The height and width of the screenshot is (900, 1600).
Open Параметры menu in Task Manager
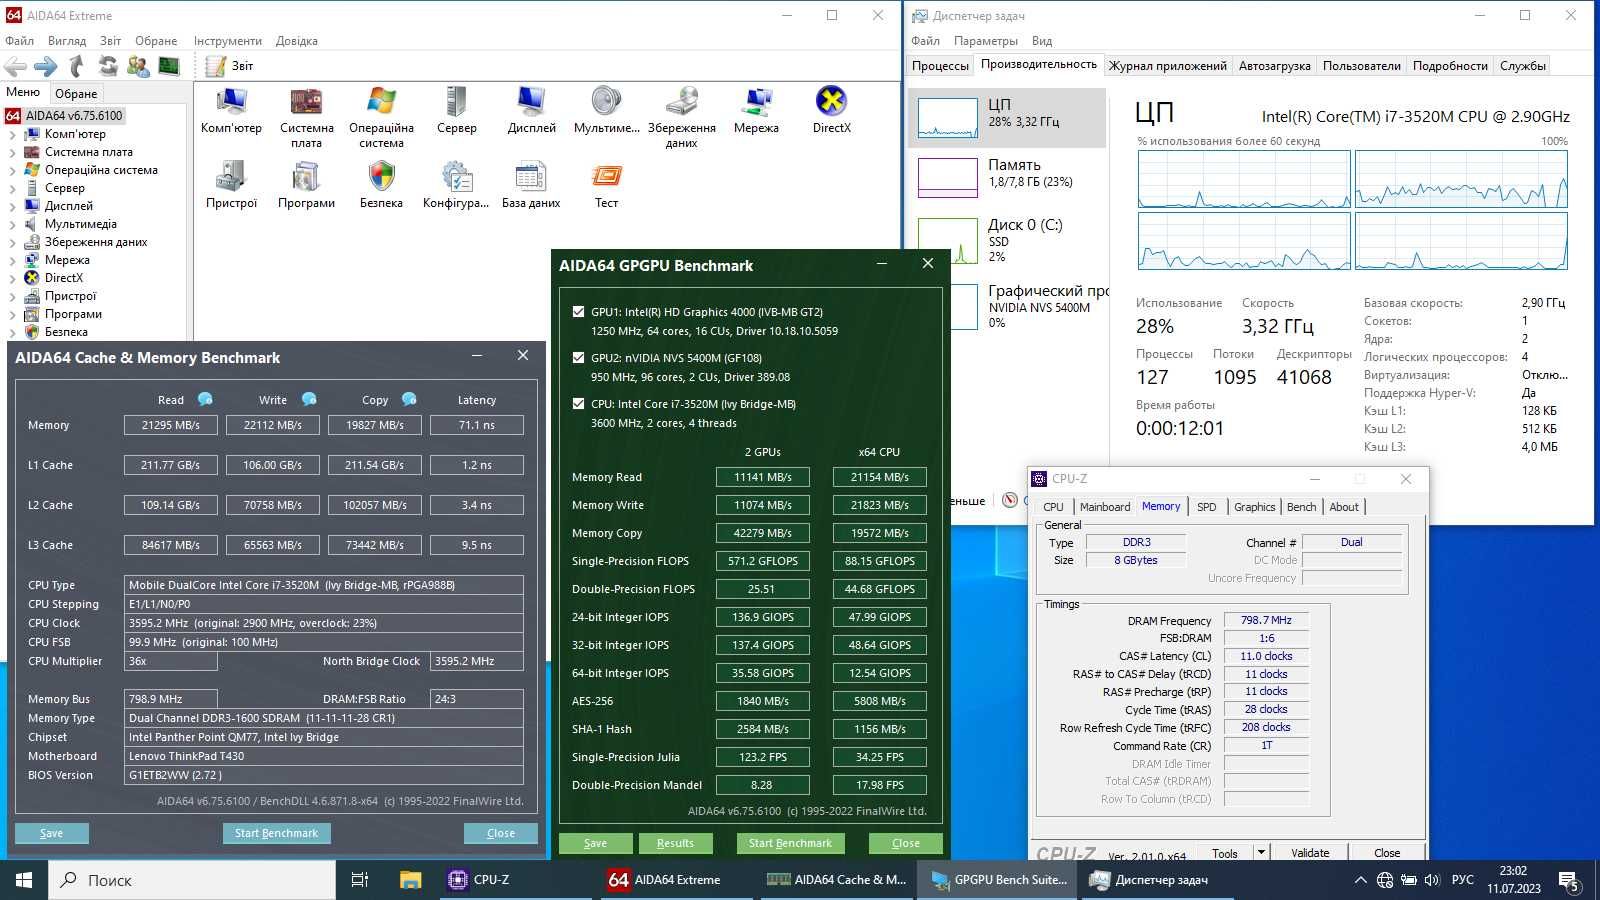pyautogui.click(x=985, y=41)
